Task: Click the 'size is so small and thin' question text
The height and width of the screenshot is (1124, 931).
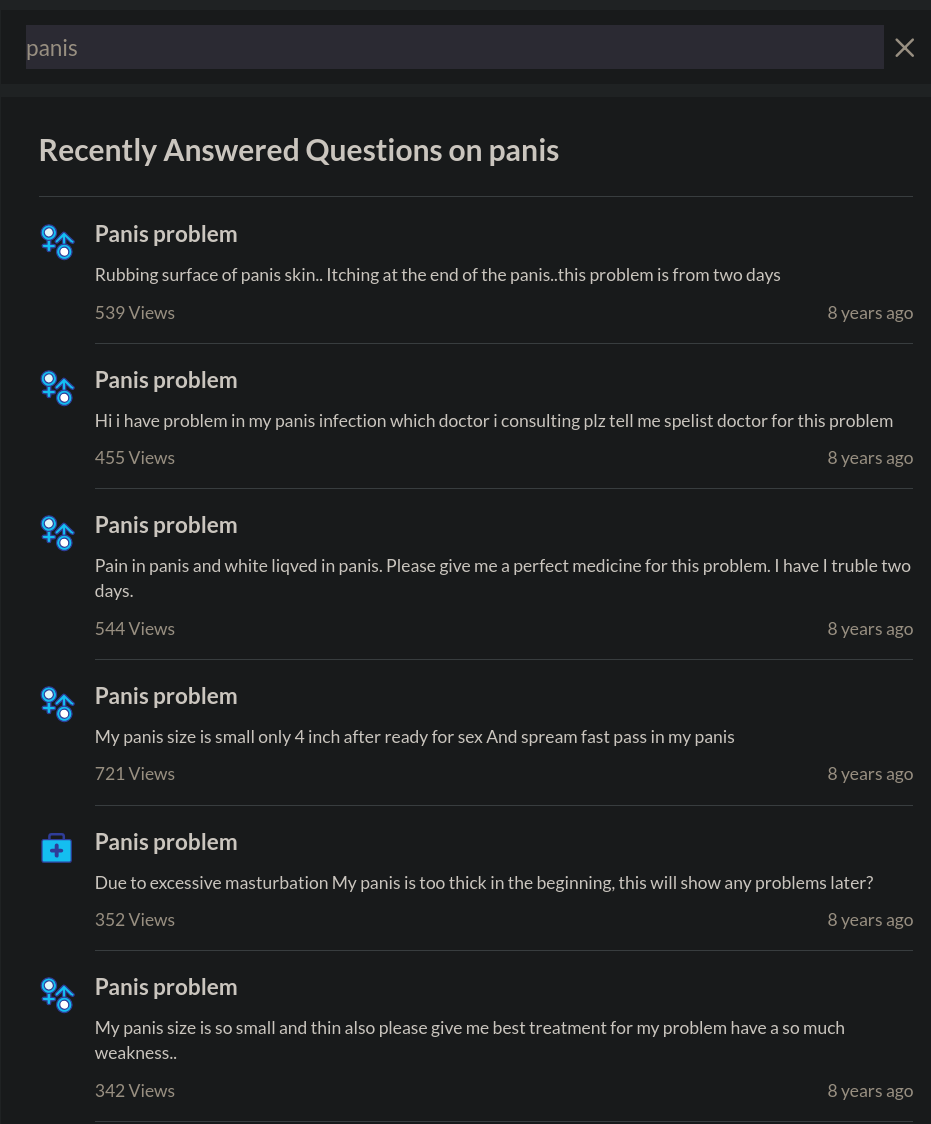Action: click(x=469, y=1040)
